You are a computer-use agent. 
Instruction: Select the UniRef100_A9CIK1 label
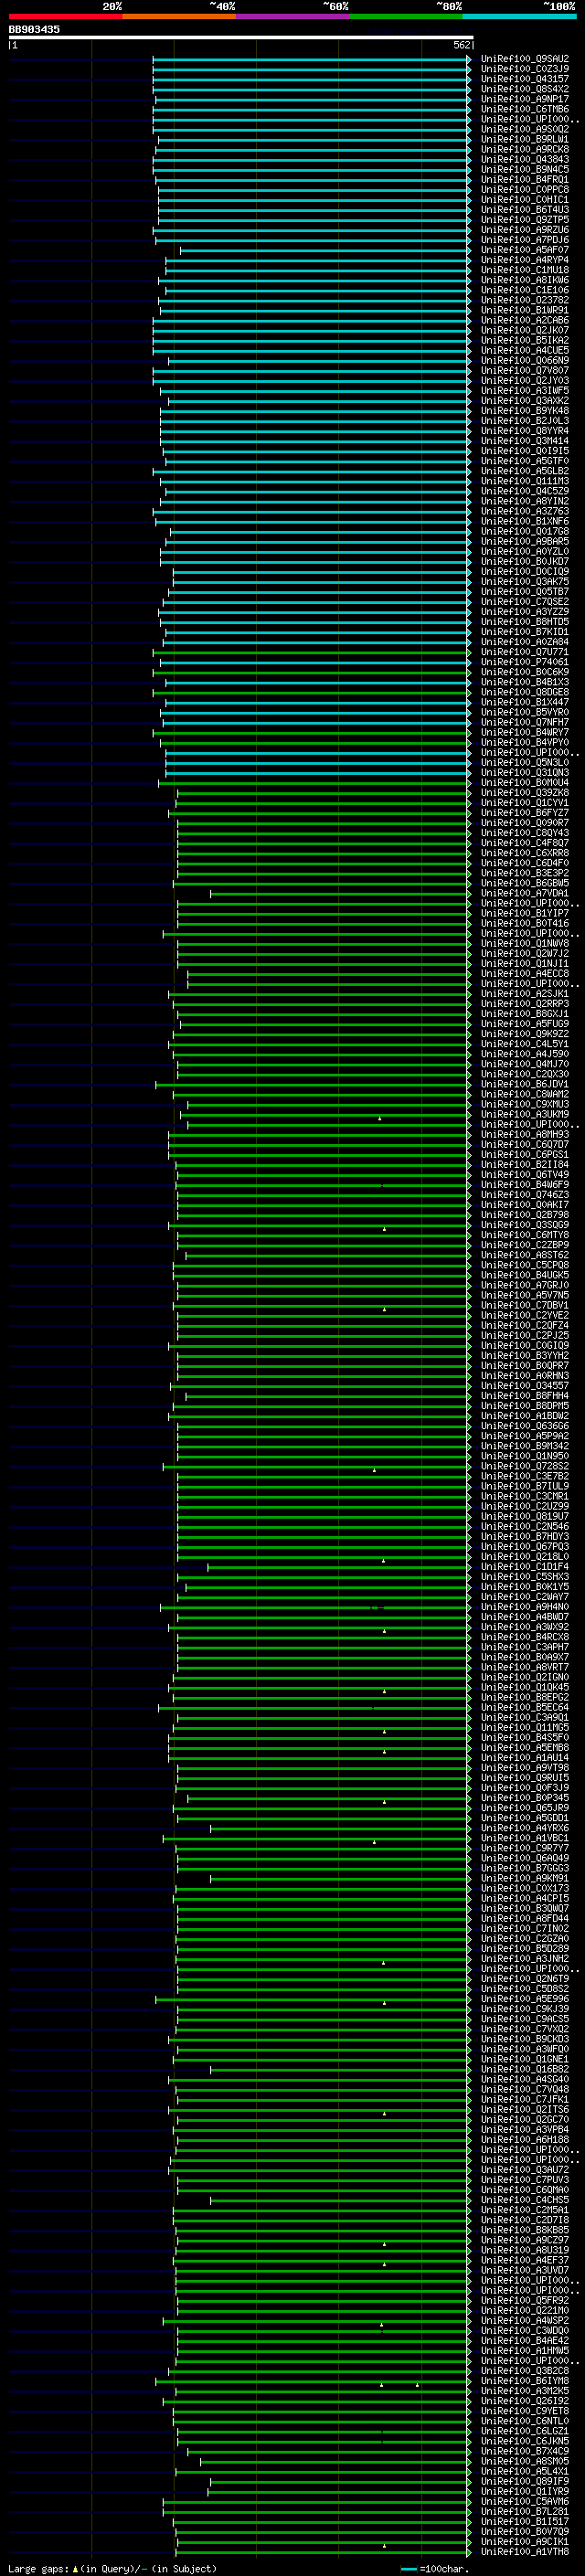click(525, 2541)
